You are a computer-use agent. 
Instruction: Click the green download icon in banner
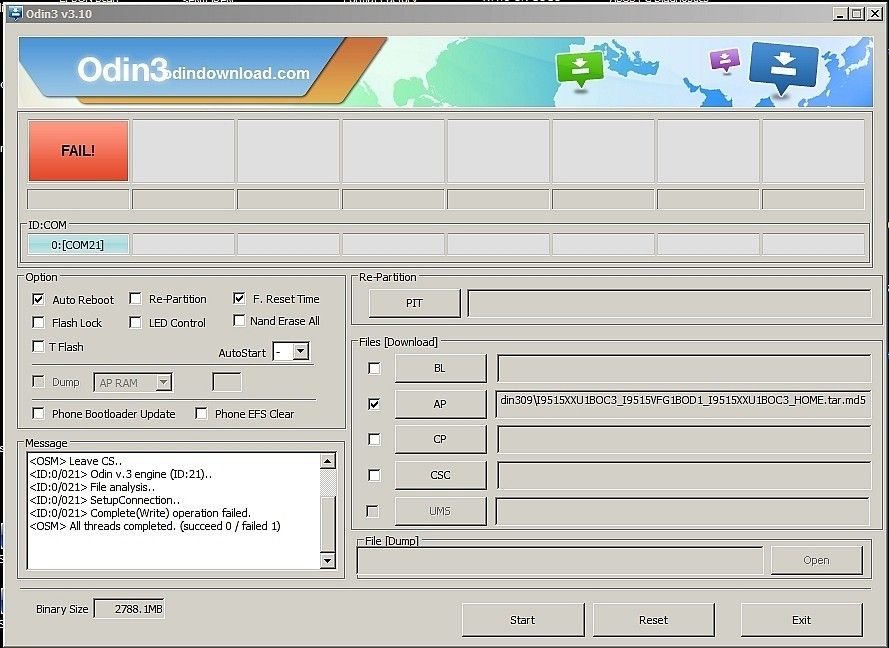click(579, 69)
